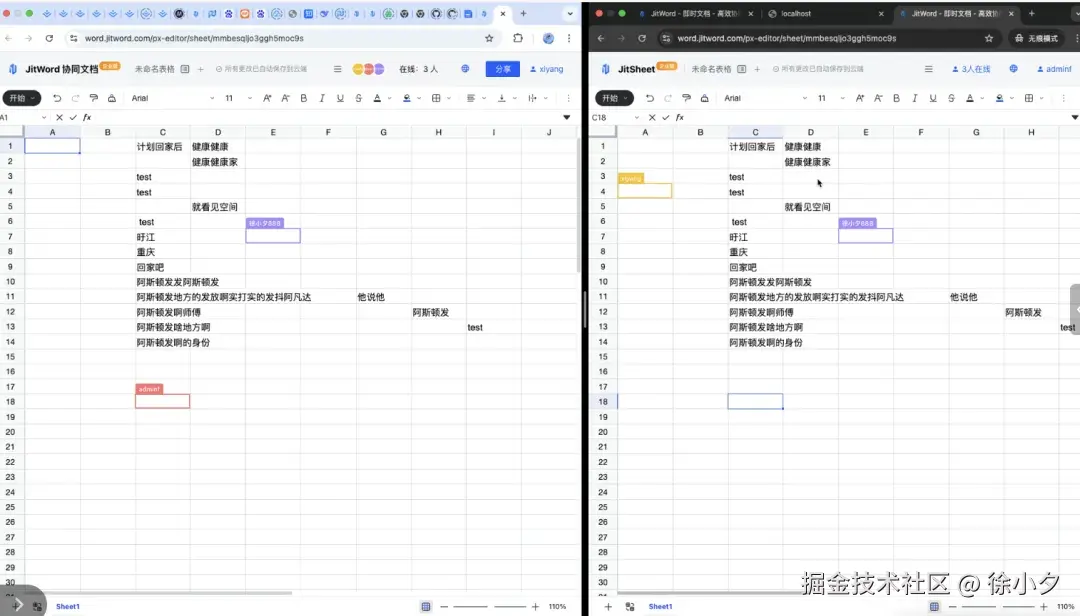
Task: Click the undo icon in JitSheet toolbar
Action: (x=652, y=96)
